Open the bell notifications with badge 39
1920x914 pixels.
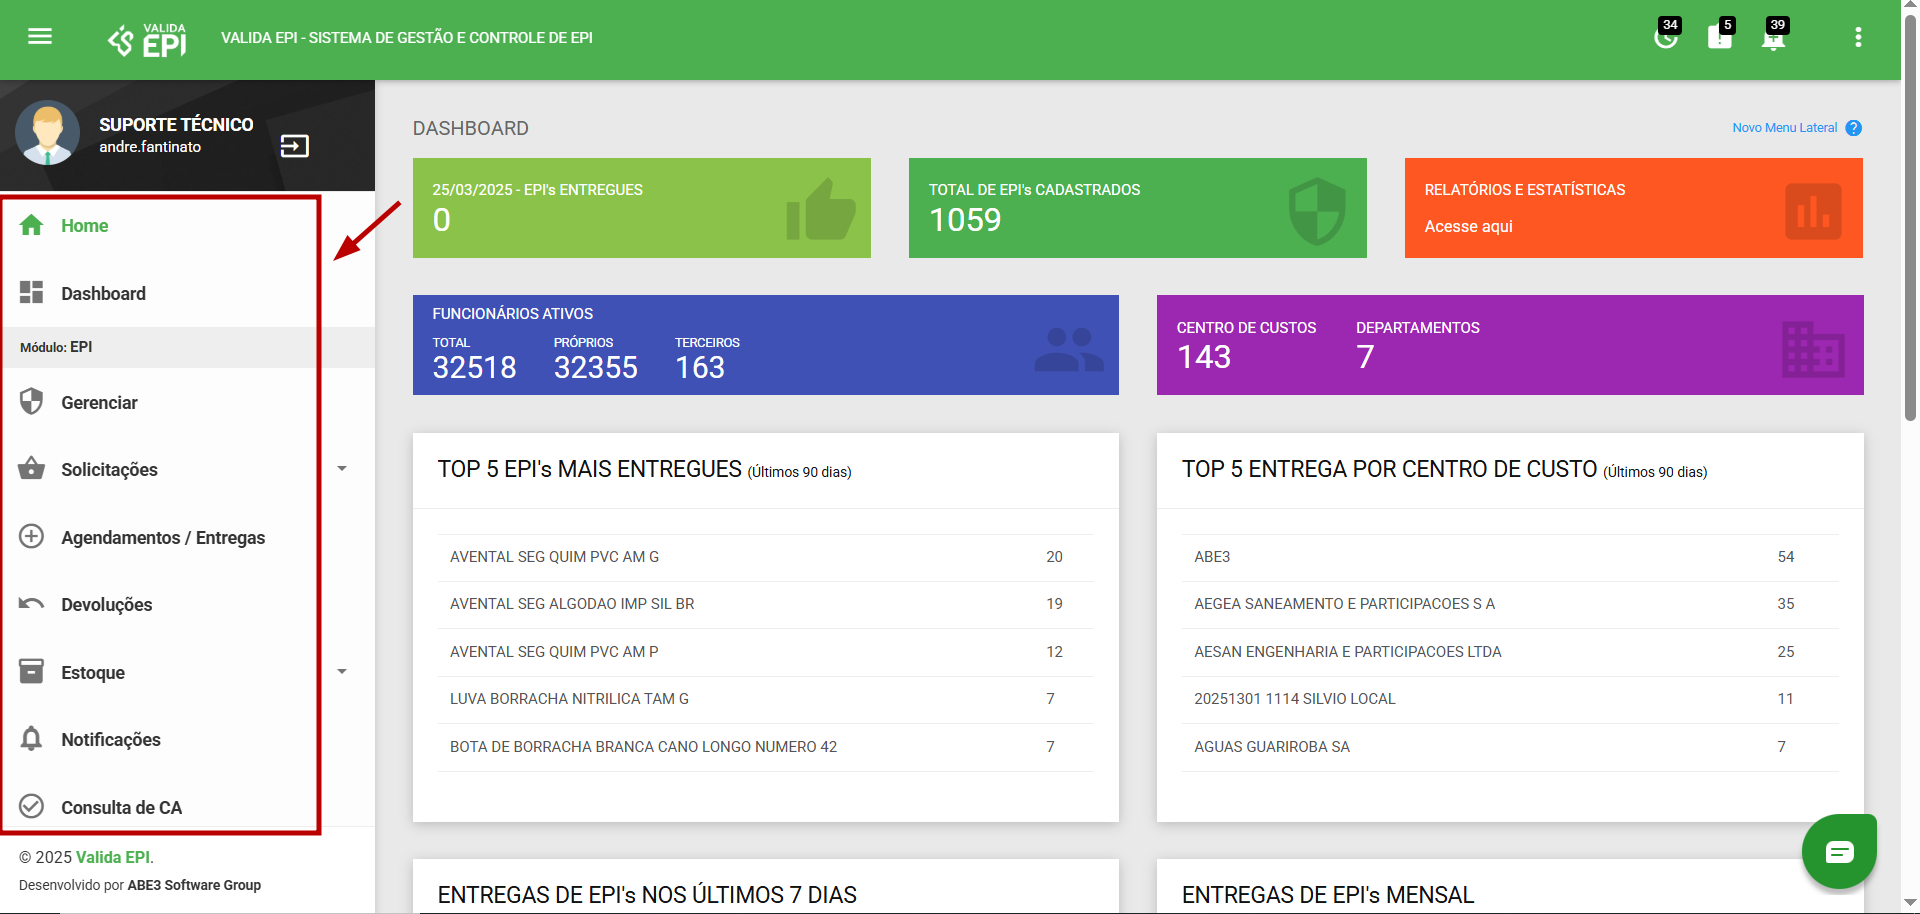1774,37
